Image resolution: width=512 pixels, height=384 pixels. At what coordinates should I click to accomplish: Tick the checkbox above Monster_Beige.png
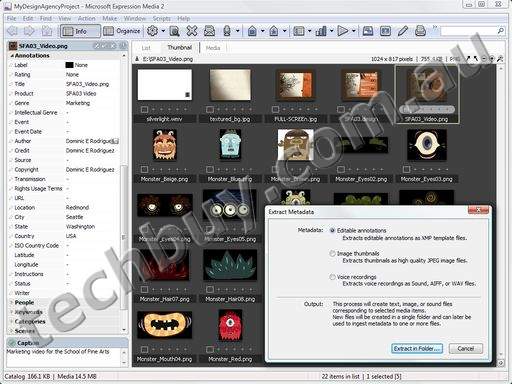tap(144, 169)
